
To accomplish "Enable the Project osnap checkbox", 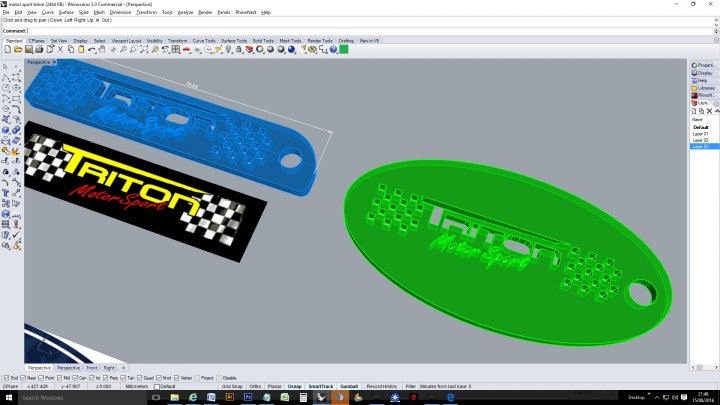I will [x=197, y=378].
